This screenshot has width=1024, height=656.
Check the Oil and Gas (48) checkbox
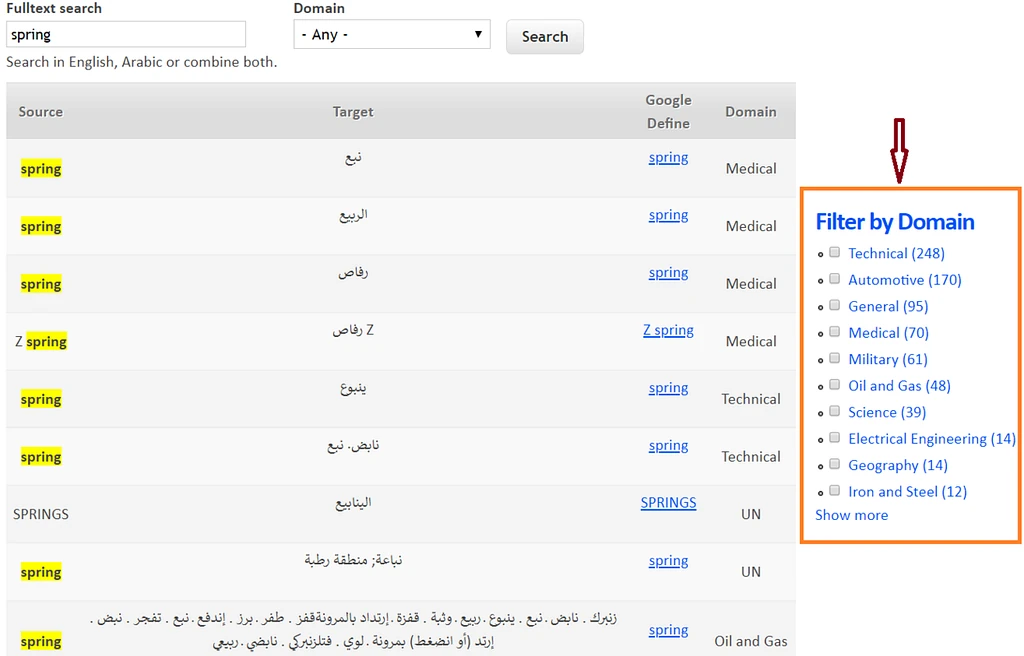pos(835,385)
